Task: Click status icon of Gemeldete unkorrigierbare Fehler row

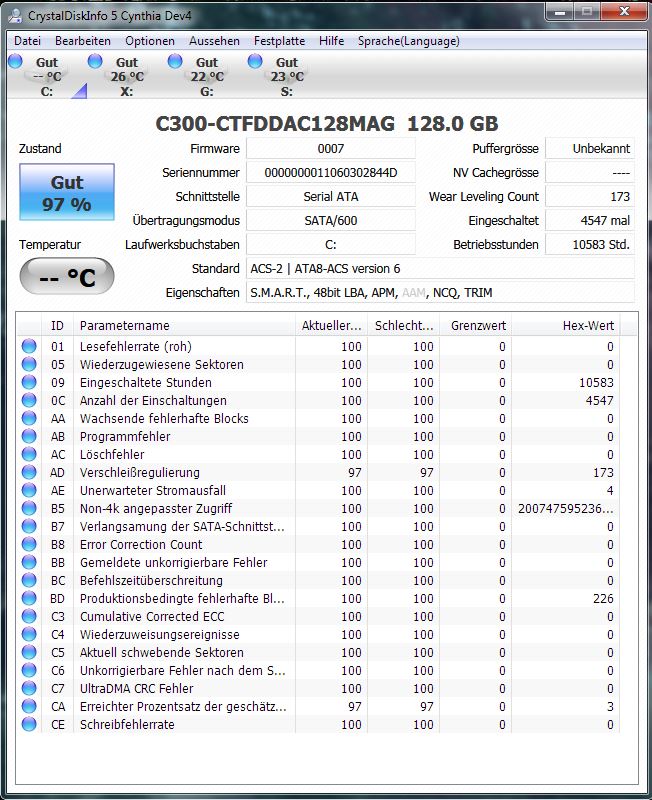Action: (29, 562)
